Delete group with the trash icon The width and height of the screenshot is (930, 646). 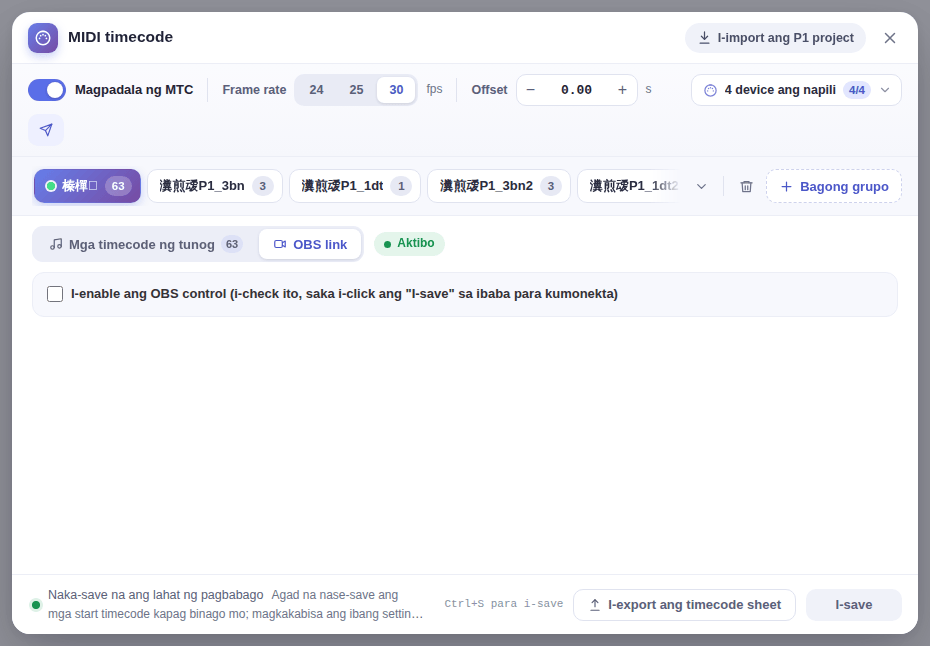[x=746, y=186]
